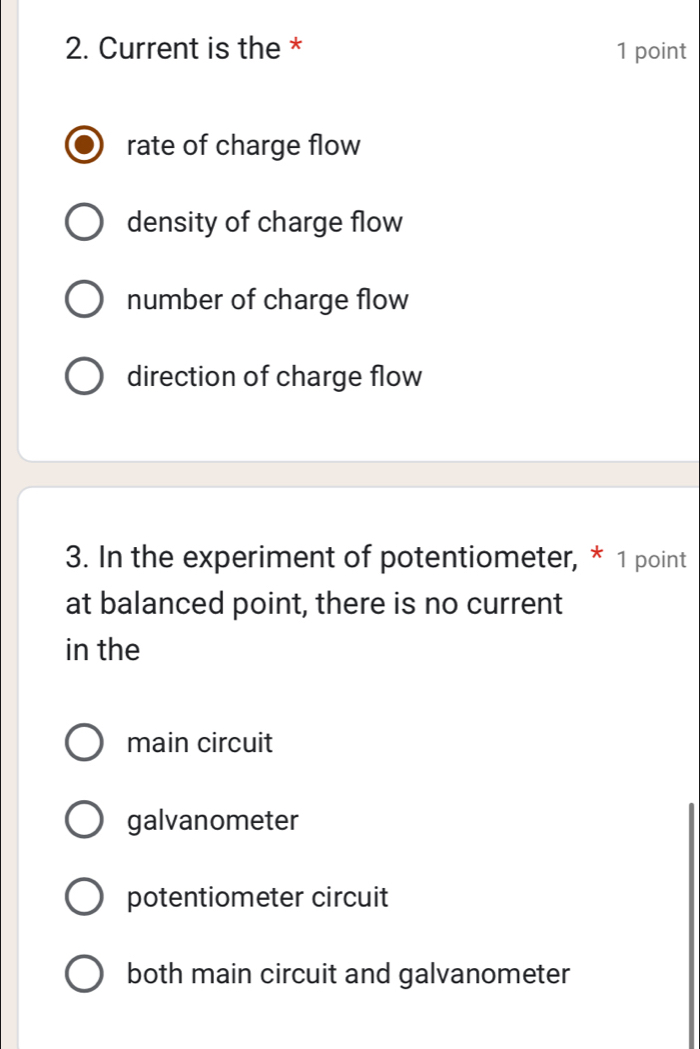
Task: Select the 'rate of charge flow' radio button
Action: (x=84, y=146)
